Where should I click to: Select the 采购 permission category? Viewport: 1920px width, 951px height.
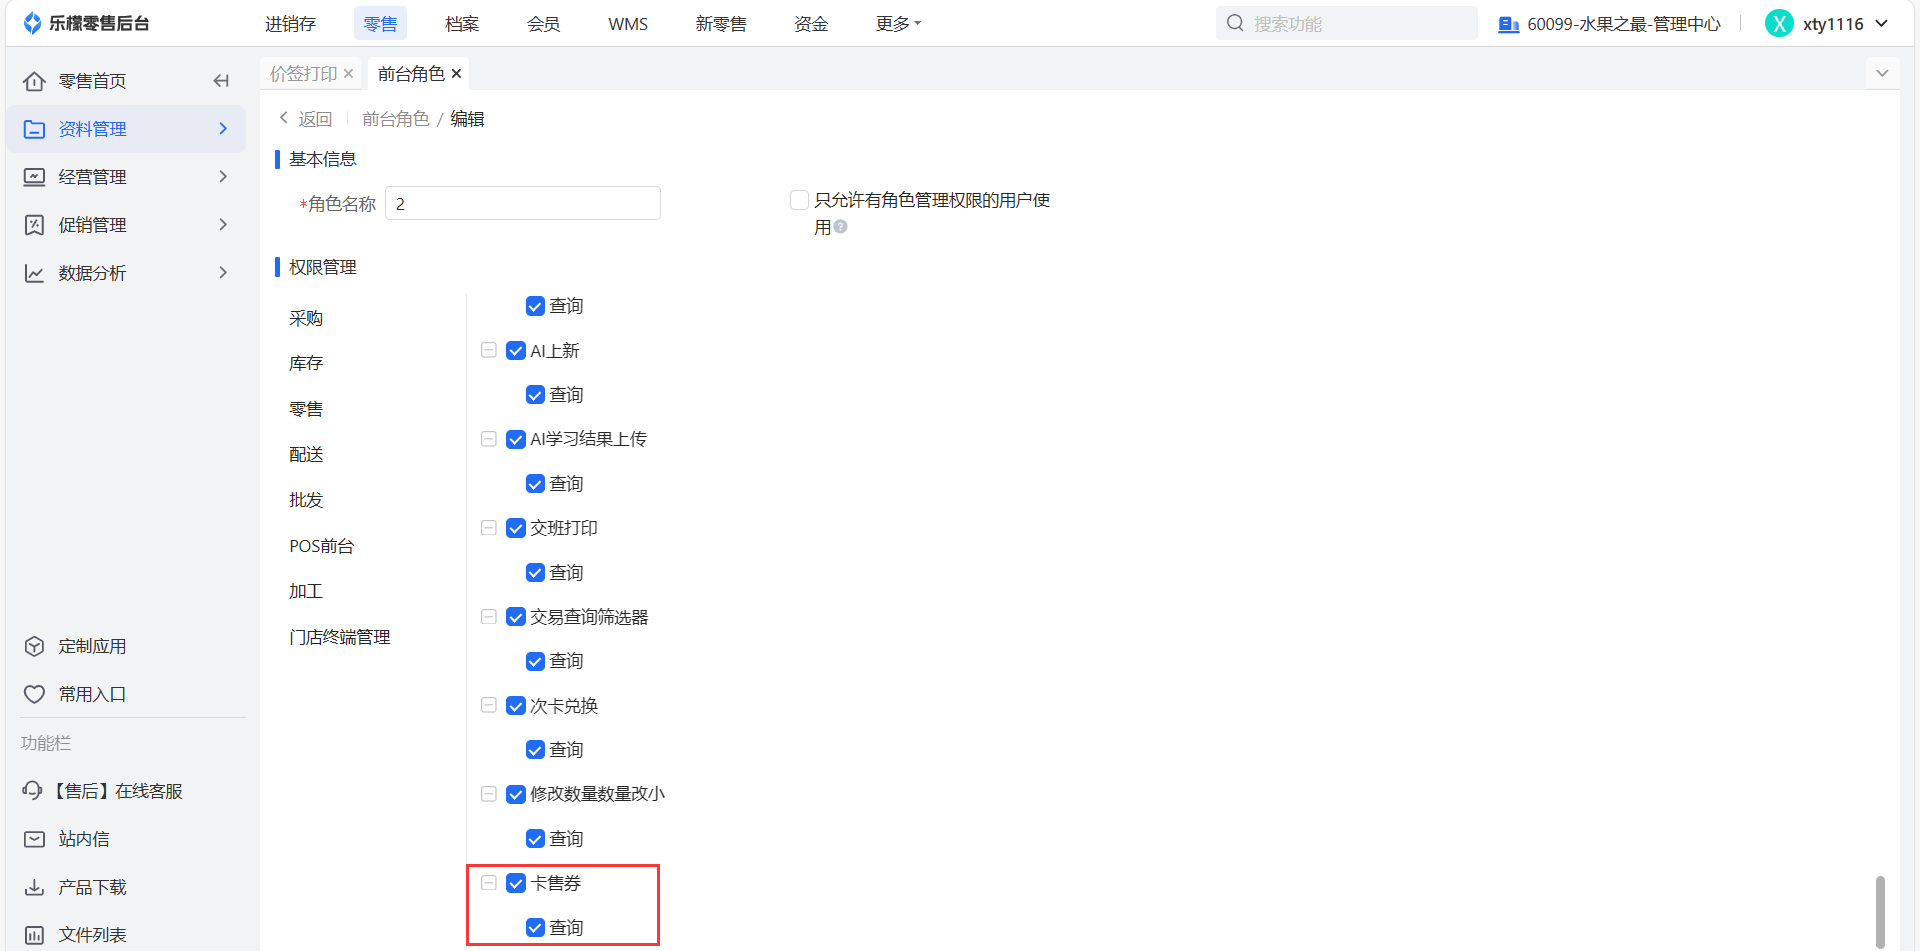306,318
